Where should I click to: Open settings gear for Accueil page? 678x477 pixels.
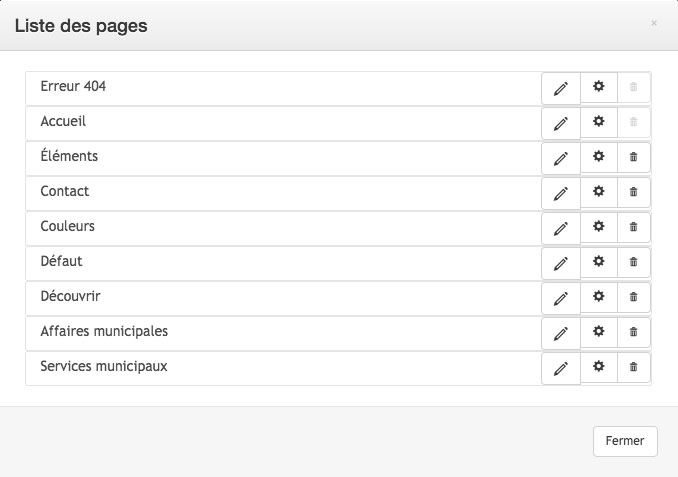coord(598,122)
